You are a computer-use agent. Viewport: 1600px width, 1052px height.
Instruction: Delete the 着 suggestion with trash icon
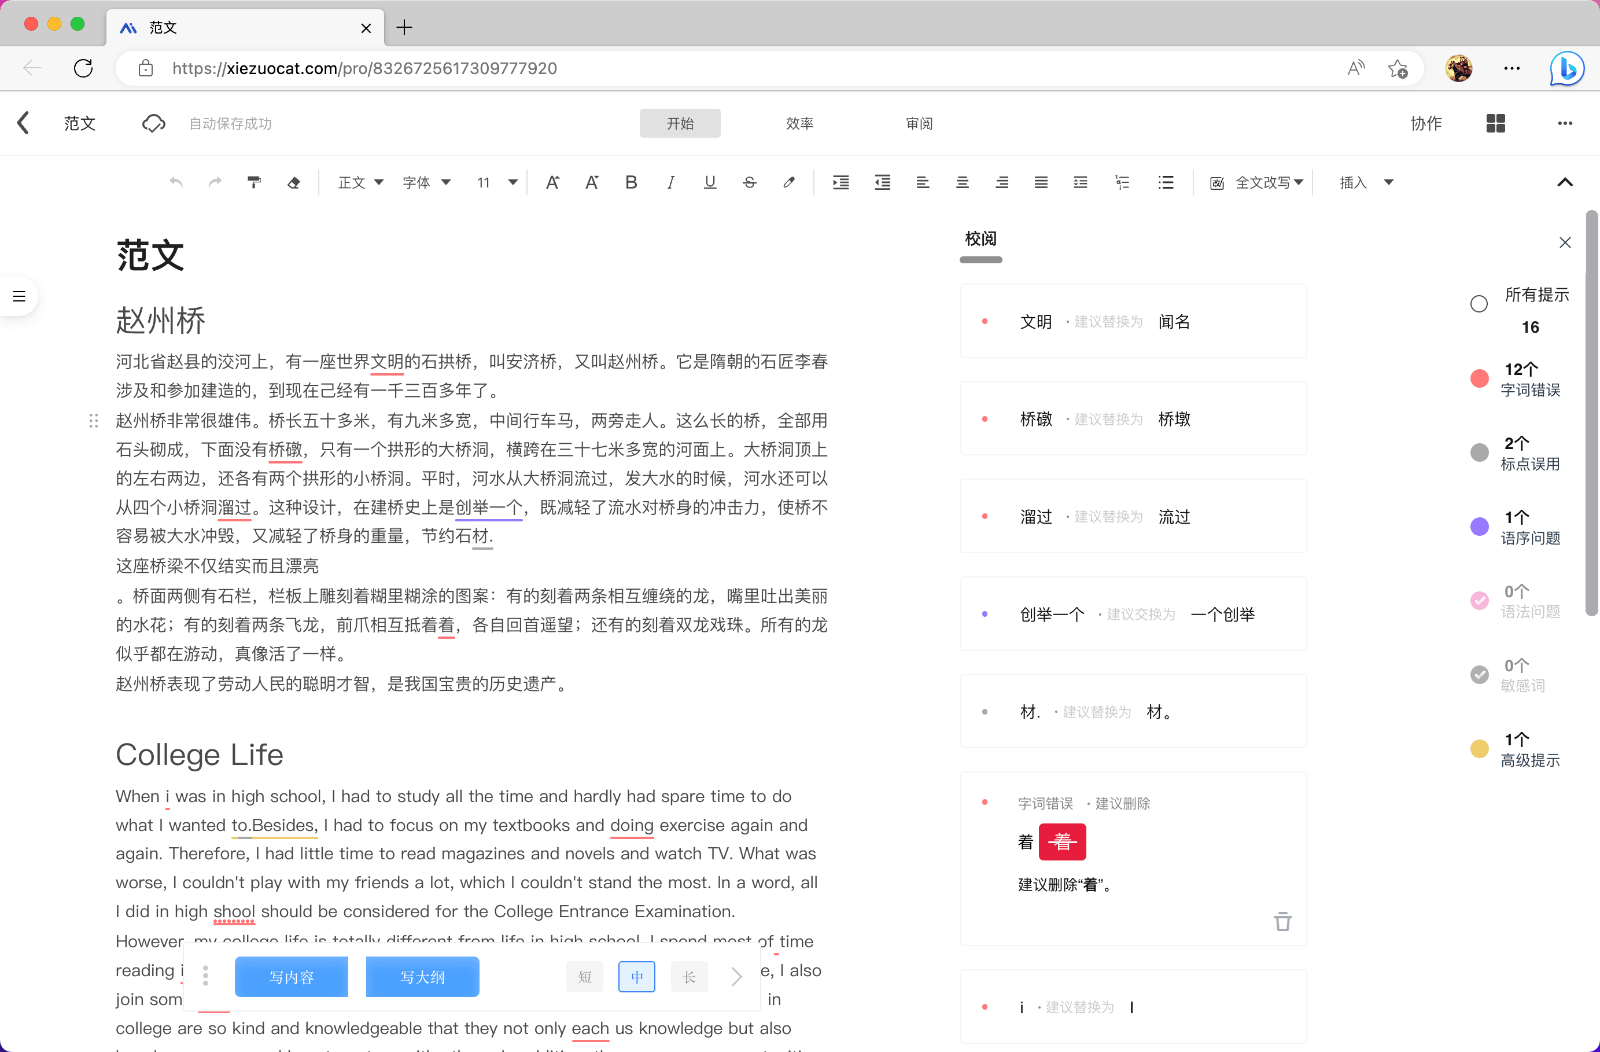point(1283,921)
